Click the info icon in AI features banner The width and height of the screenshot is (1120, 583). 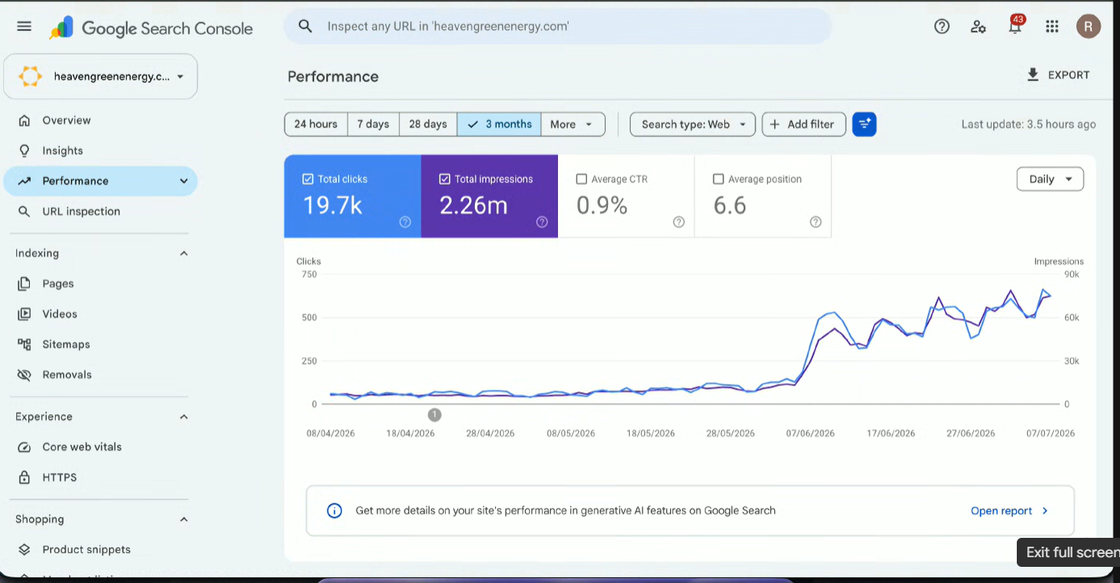tap(334, 511)
